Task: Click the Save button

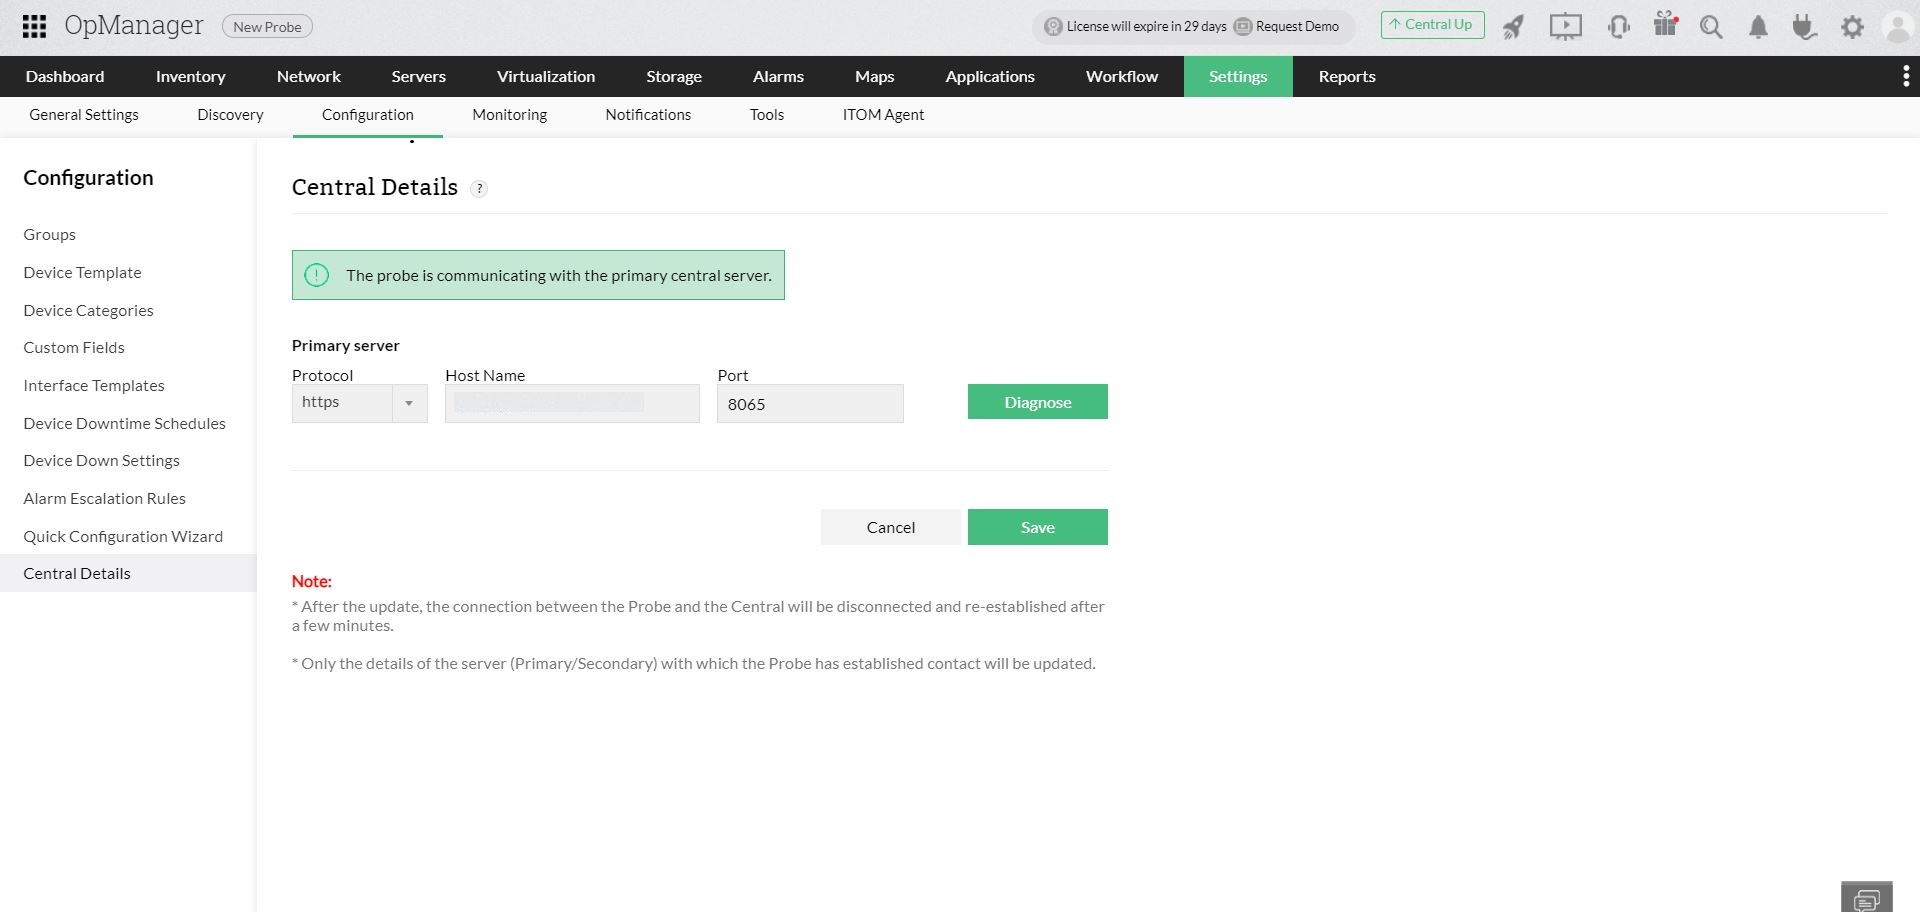Action: point(1038,527)
